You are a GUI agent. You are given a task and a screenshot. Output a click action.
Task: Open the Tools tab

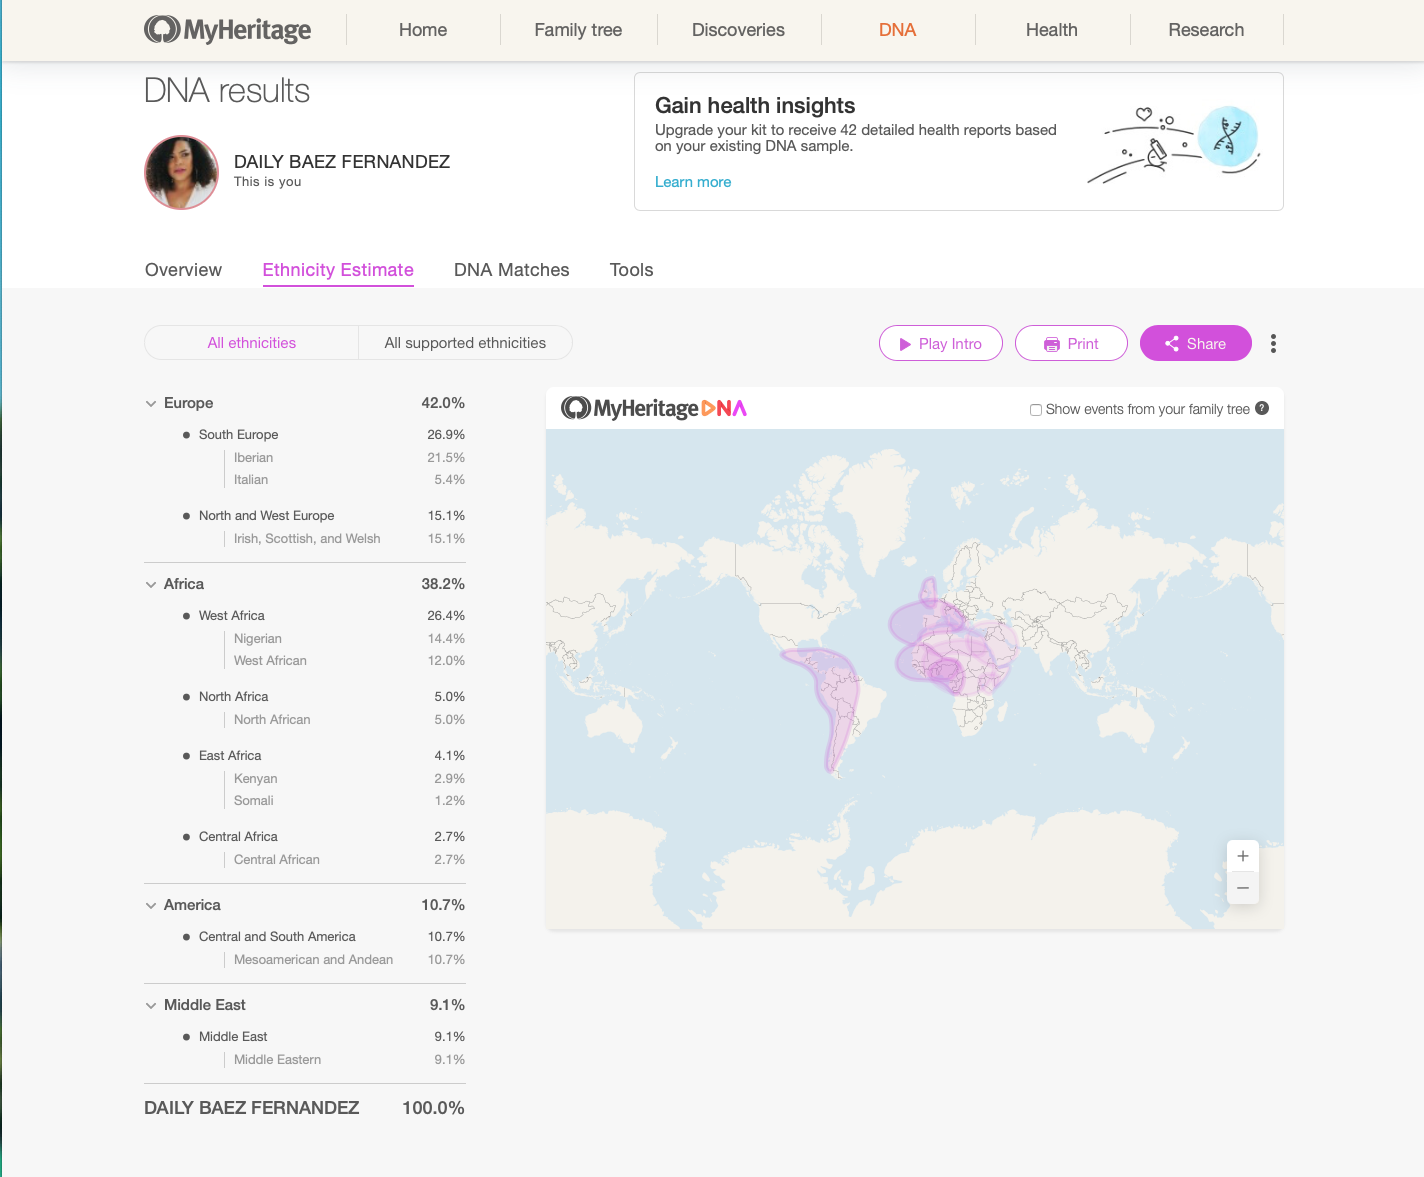coord(631,270)
